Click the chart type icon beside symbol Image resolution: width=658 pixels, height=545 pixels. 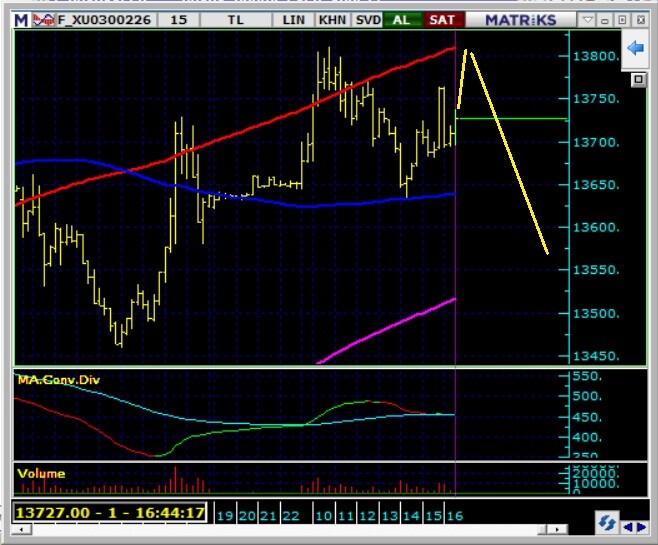click(39, 19)
